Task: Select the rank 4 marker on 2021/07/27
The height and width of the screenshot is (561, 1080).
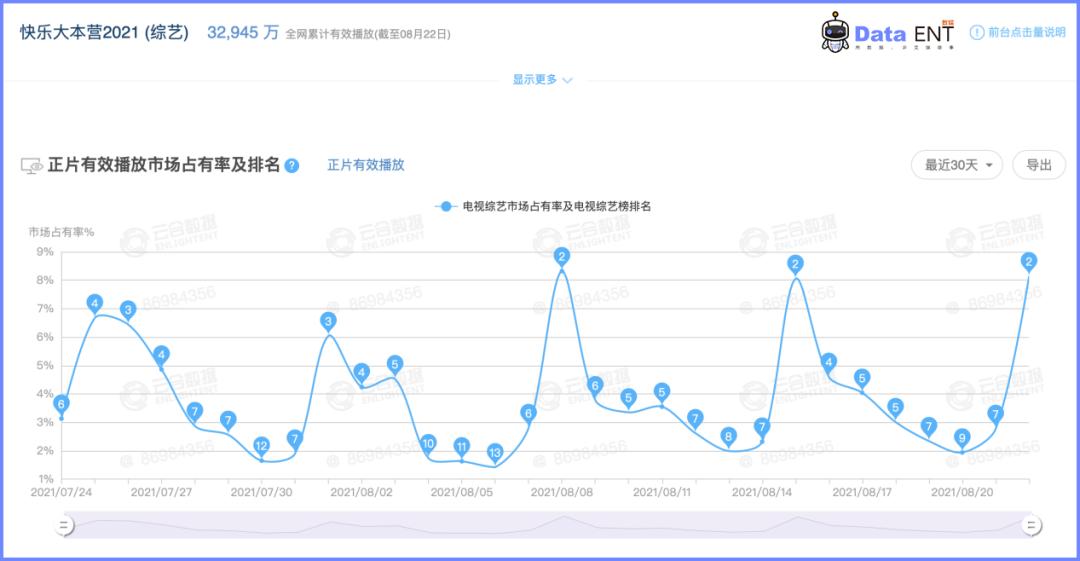Action: click(x=161, y=356)
